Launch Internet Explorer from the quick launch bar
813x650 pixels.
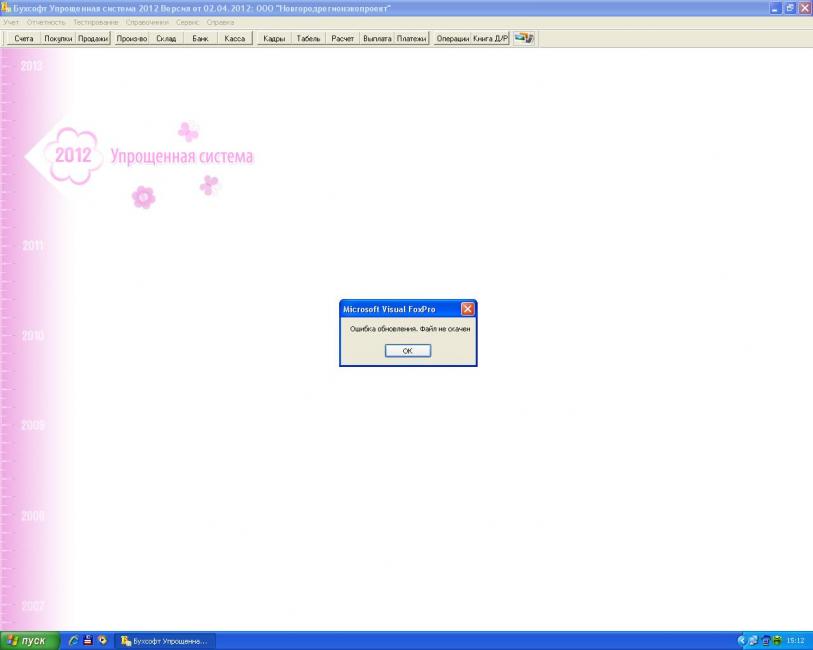[x=74, y=640]
